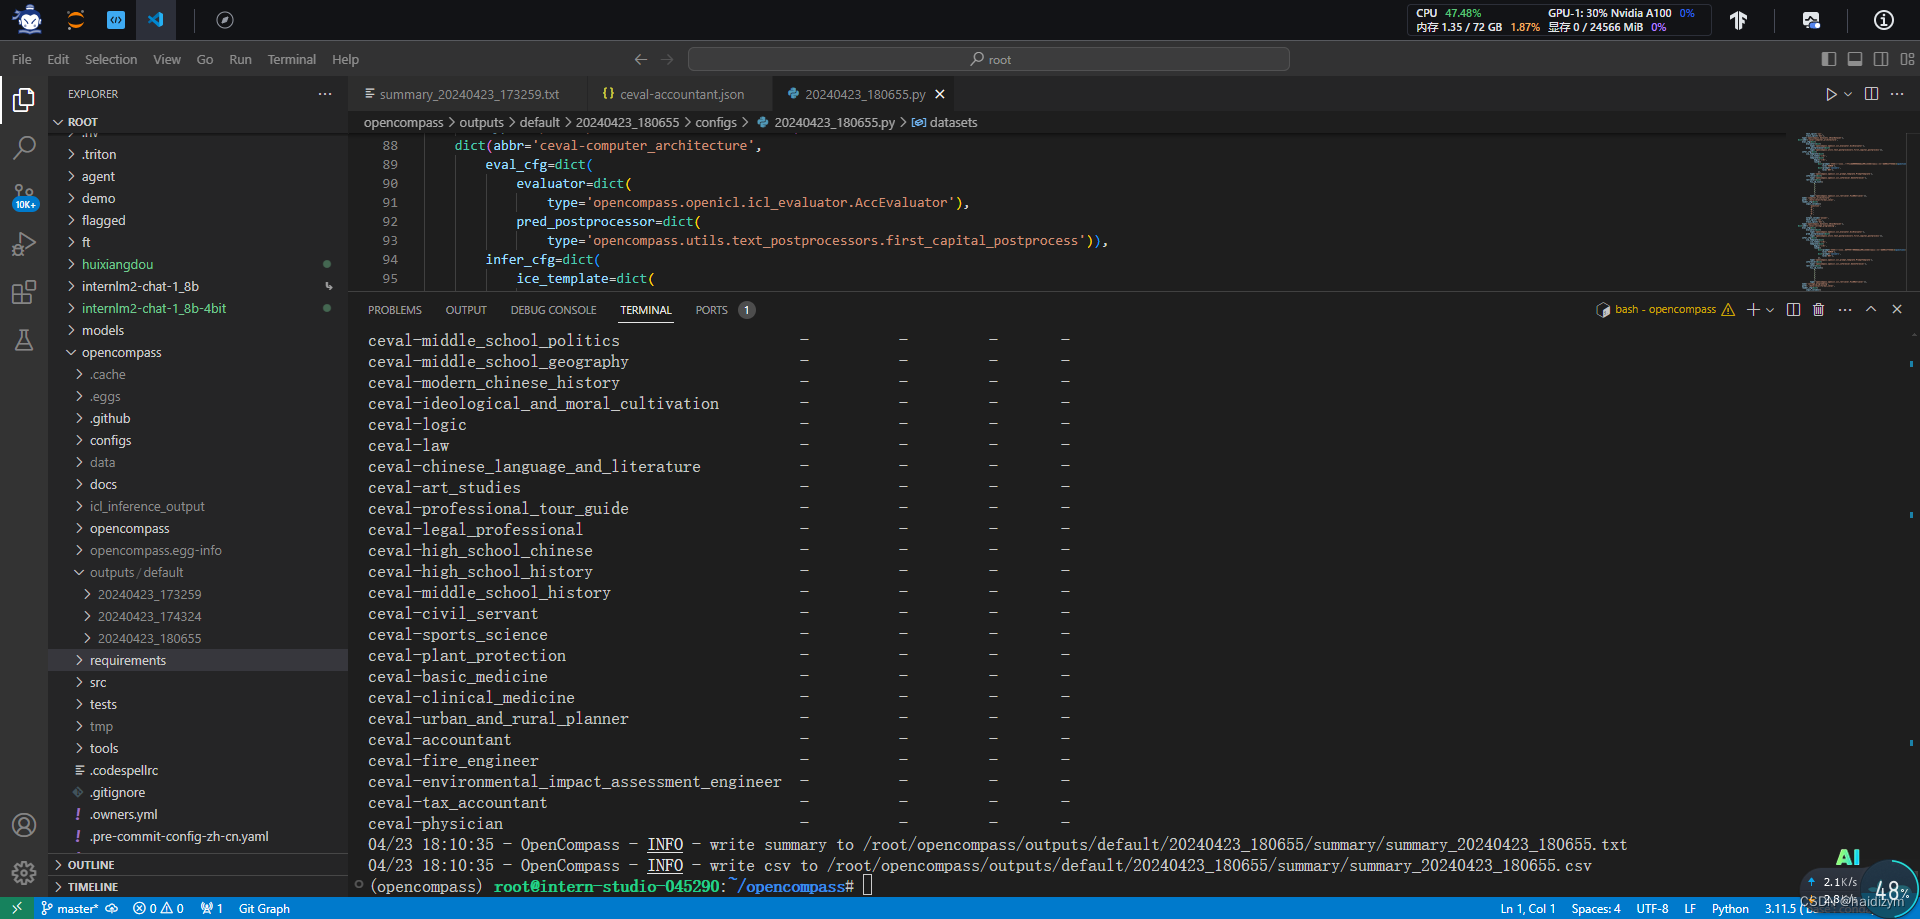Open editor More Actions menu
Image resolution: width=1920 pixels, height=919 pixels.
click(1897, 94)
